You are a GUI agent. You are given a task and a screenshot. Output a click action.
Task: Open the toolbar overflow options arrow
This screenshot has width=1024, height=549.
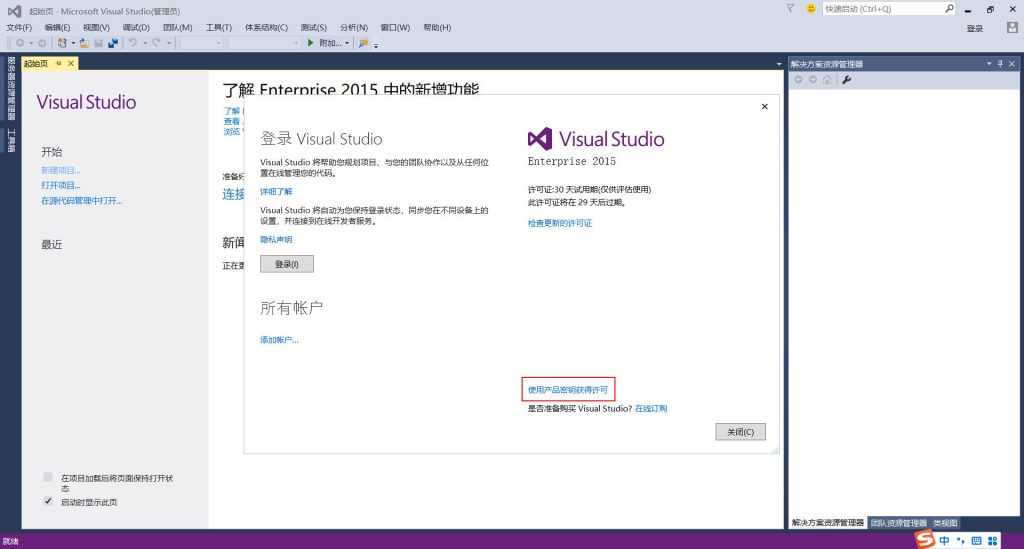(376, 45)
